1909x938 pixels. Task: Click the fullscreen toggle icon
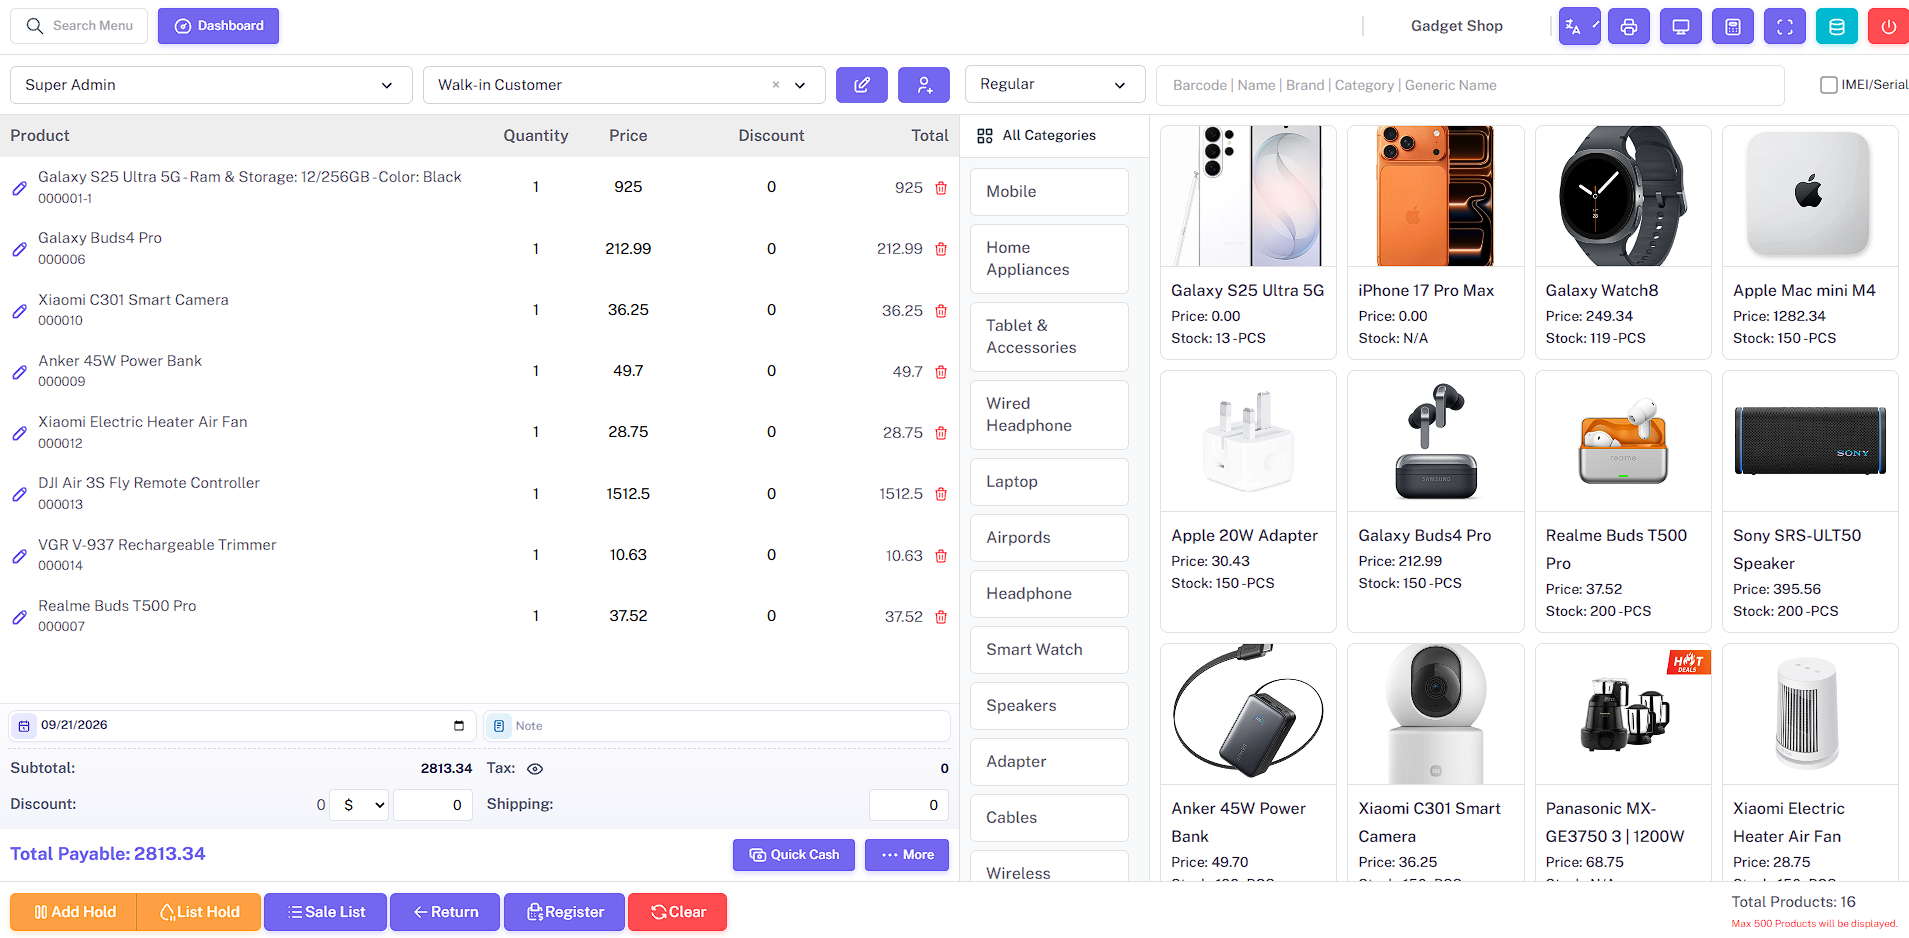pos(1785,27)
